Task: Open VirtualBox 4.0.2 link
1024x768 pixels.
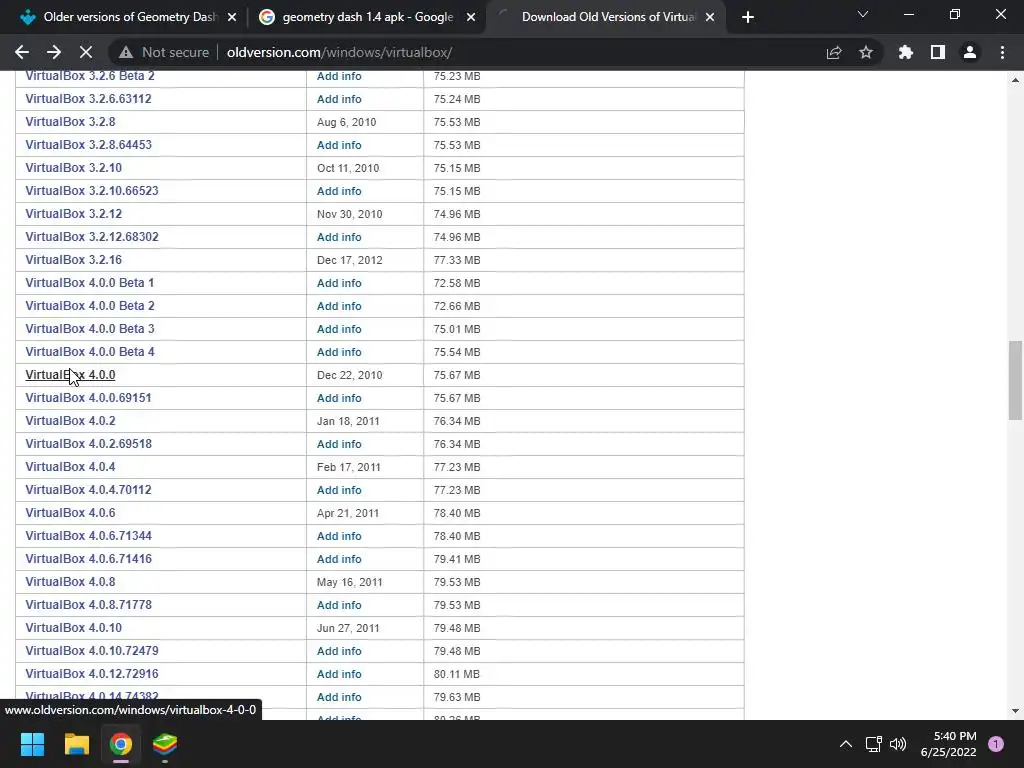Action: (70, 421)
